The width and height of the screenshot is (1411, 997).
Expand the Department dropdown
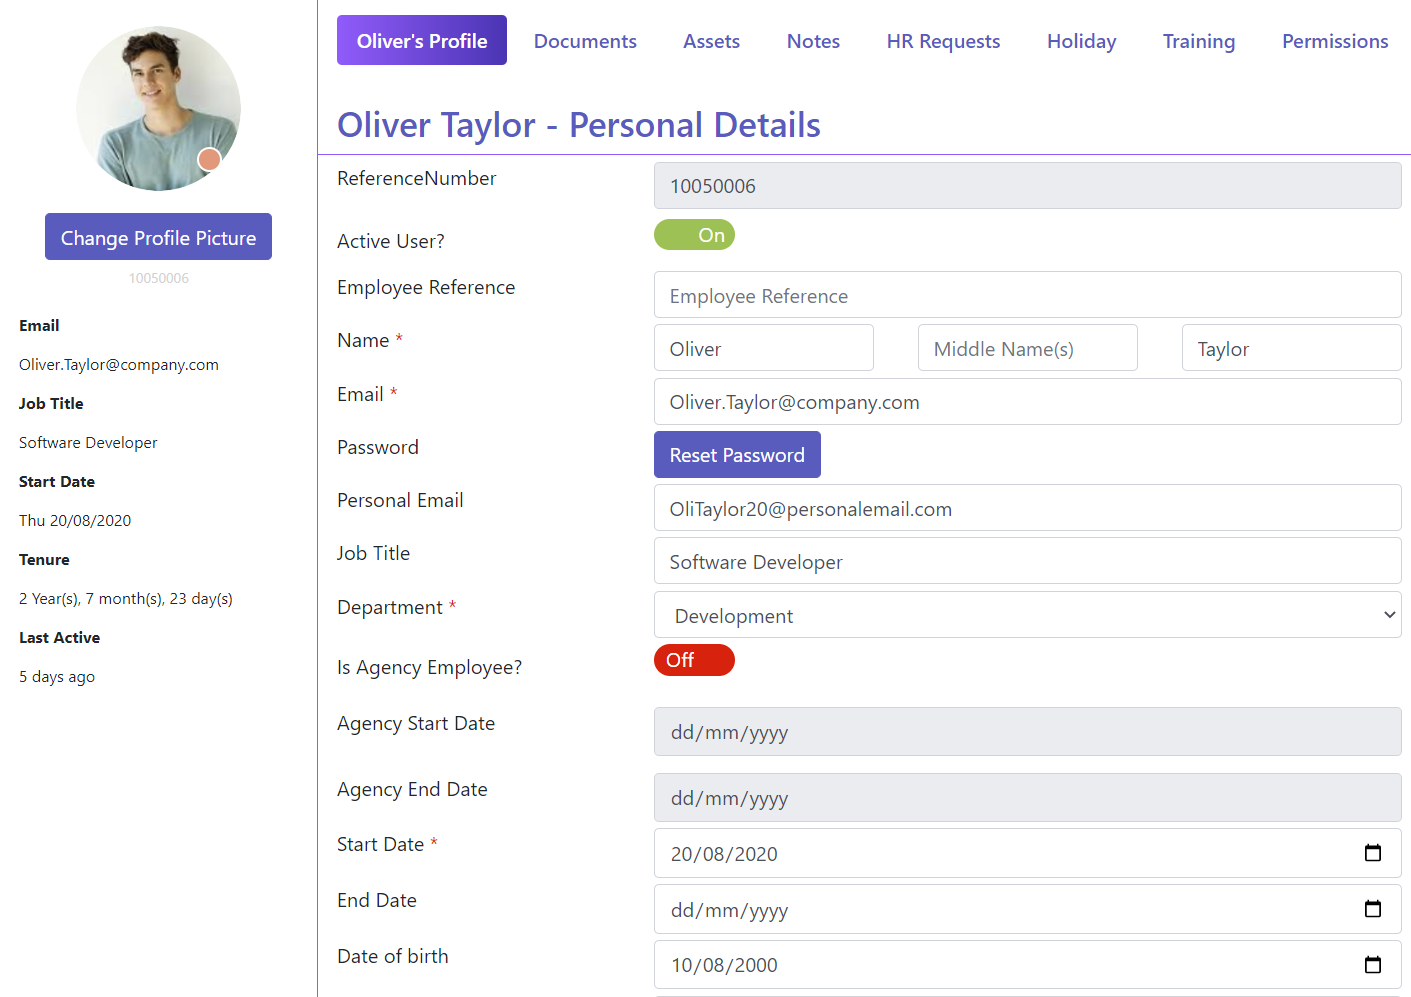pyautogui.click(x=1027, y=615)
